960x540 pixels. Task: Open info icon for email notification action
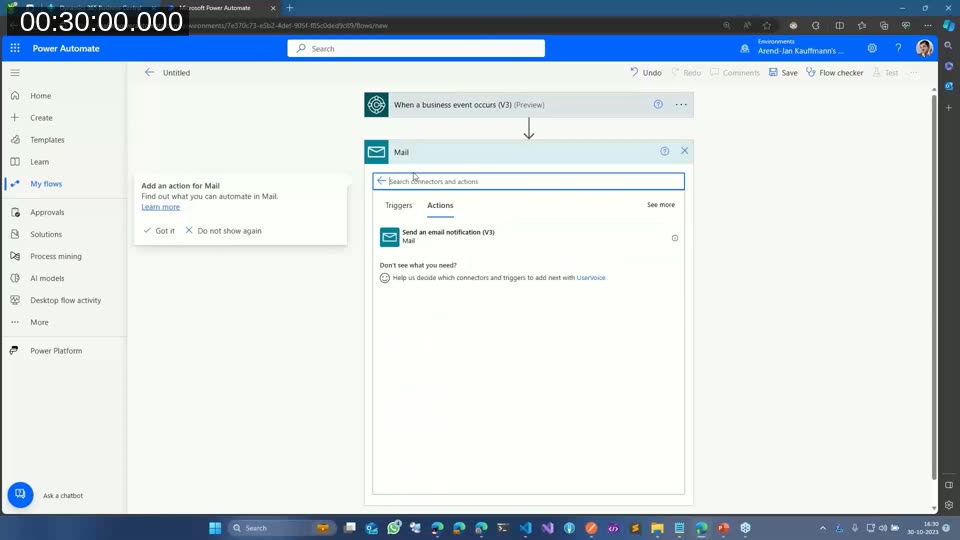click(x=675, y=238)
